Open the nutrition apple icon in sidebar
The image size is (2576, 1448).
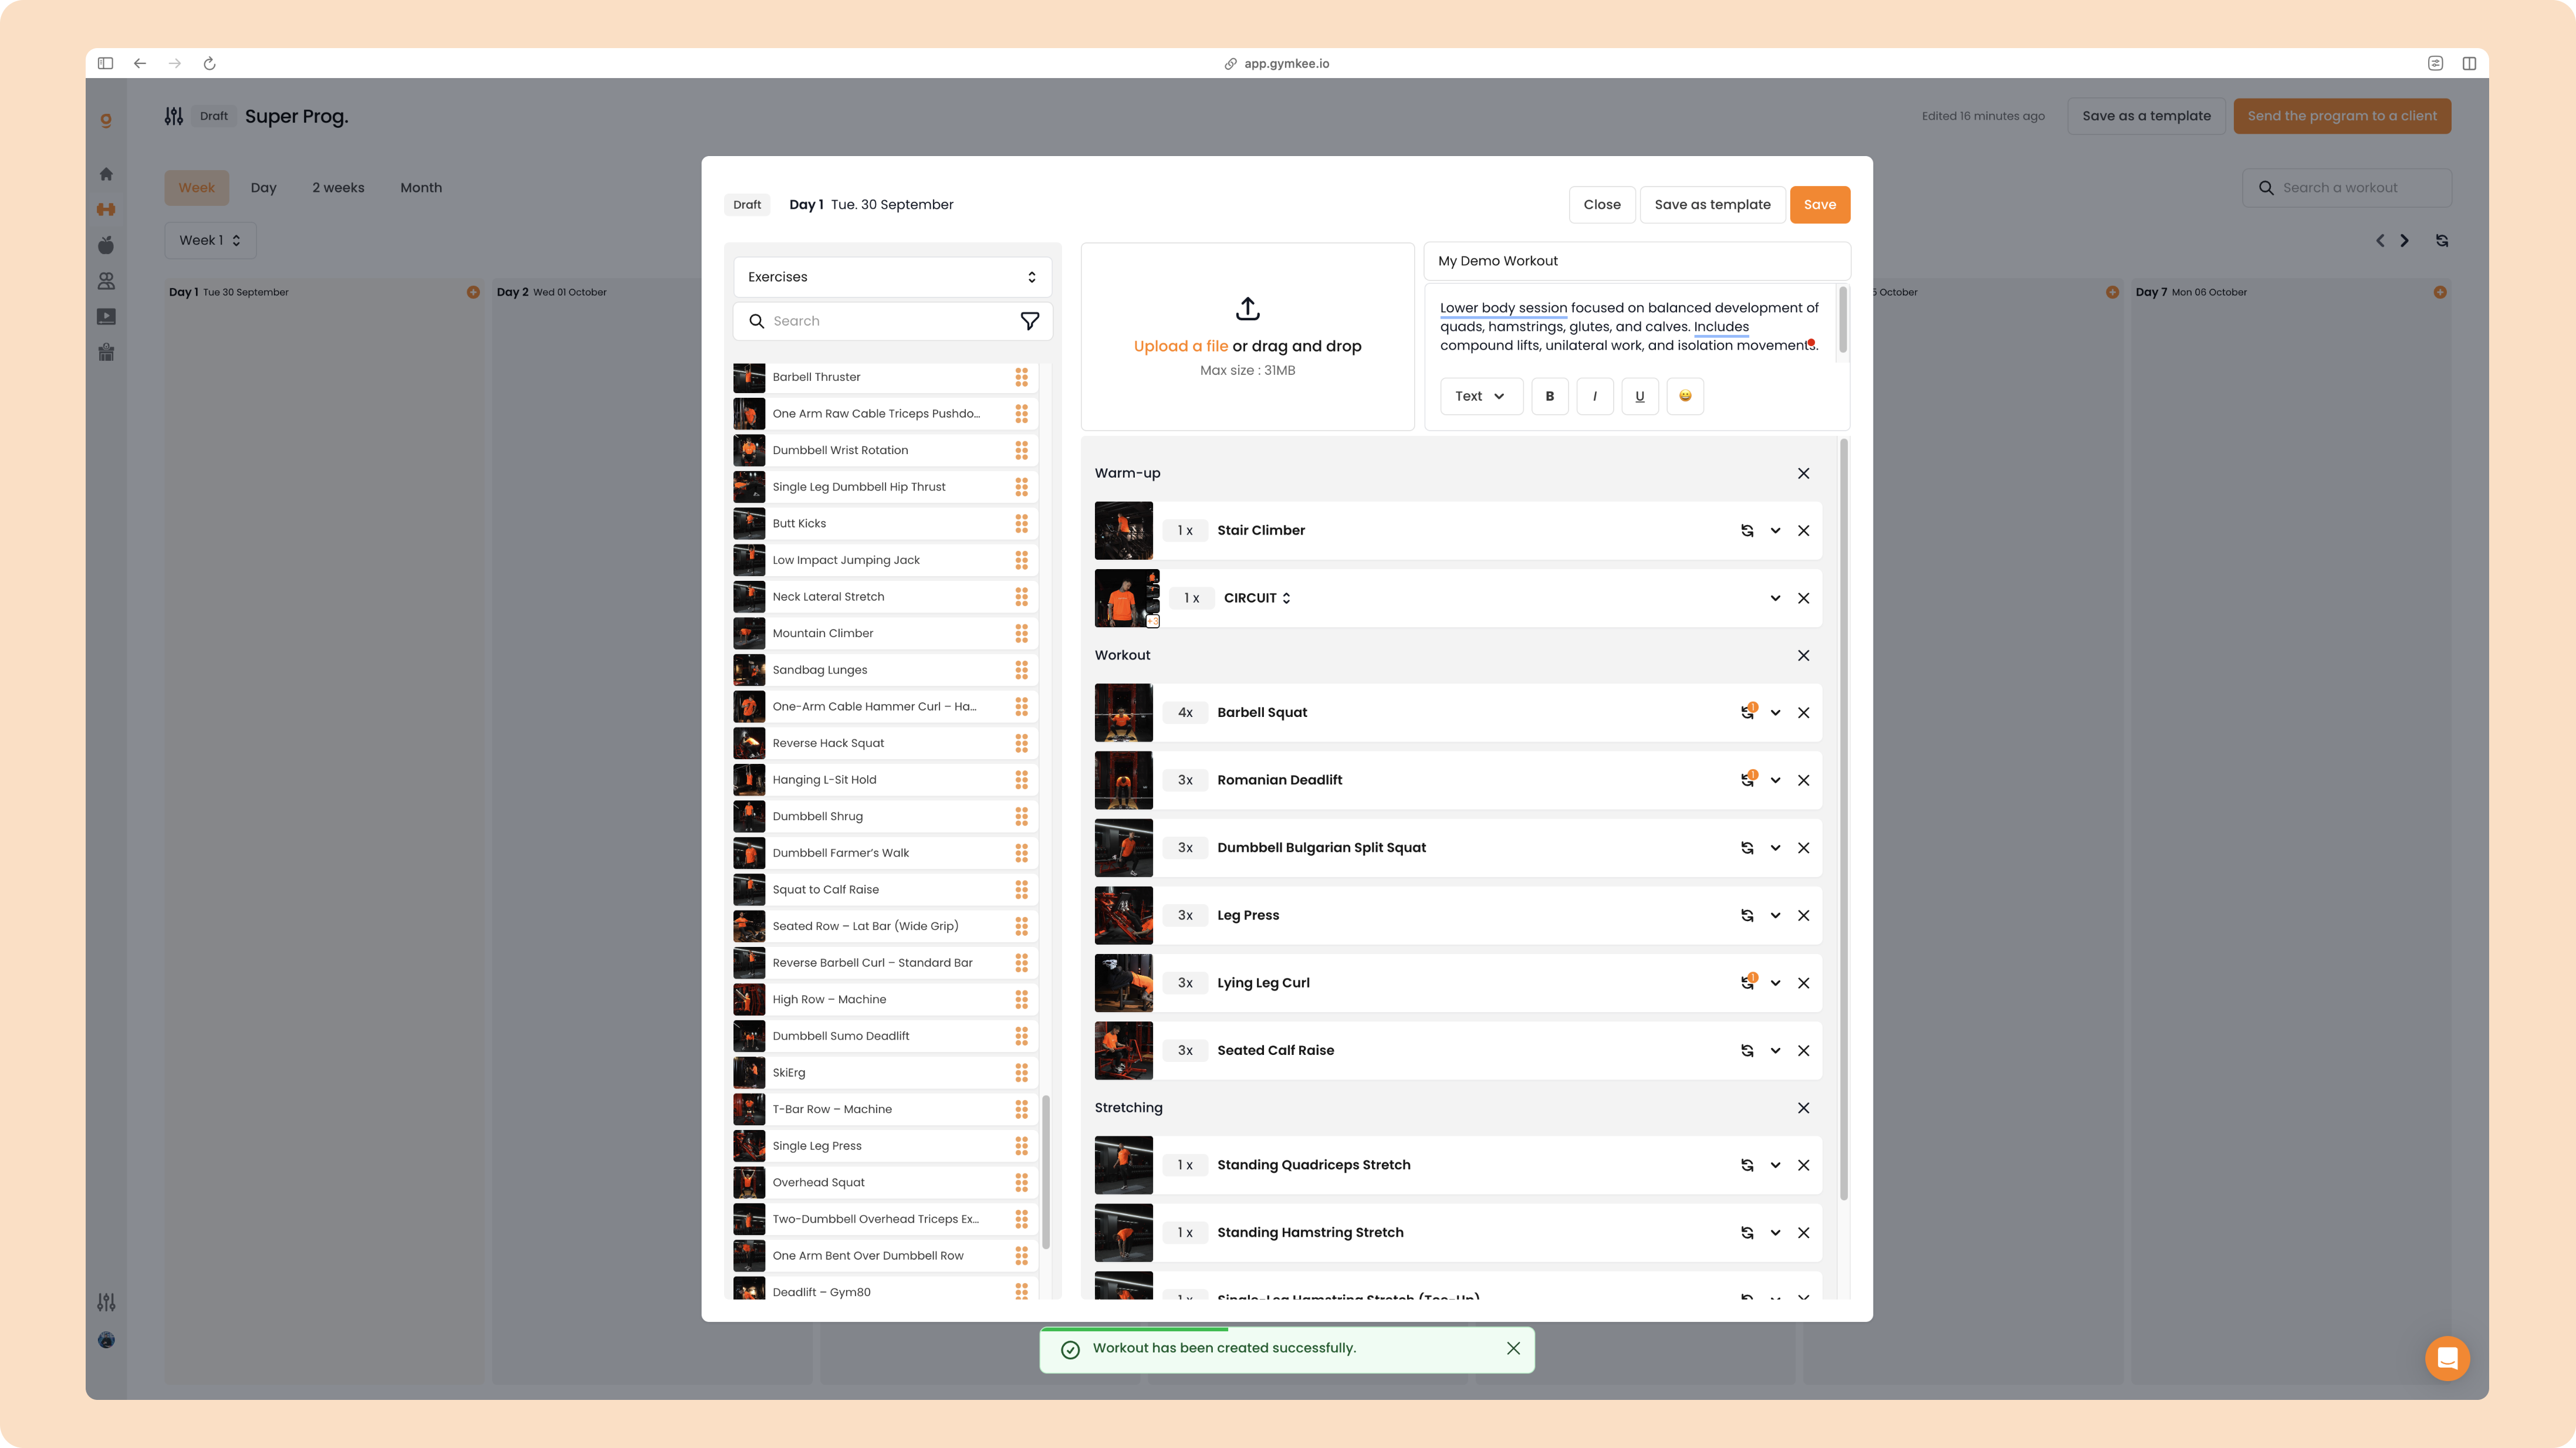tap(106, 245)
